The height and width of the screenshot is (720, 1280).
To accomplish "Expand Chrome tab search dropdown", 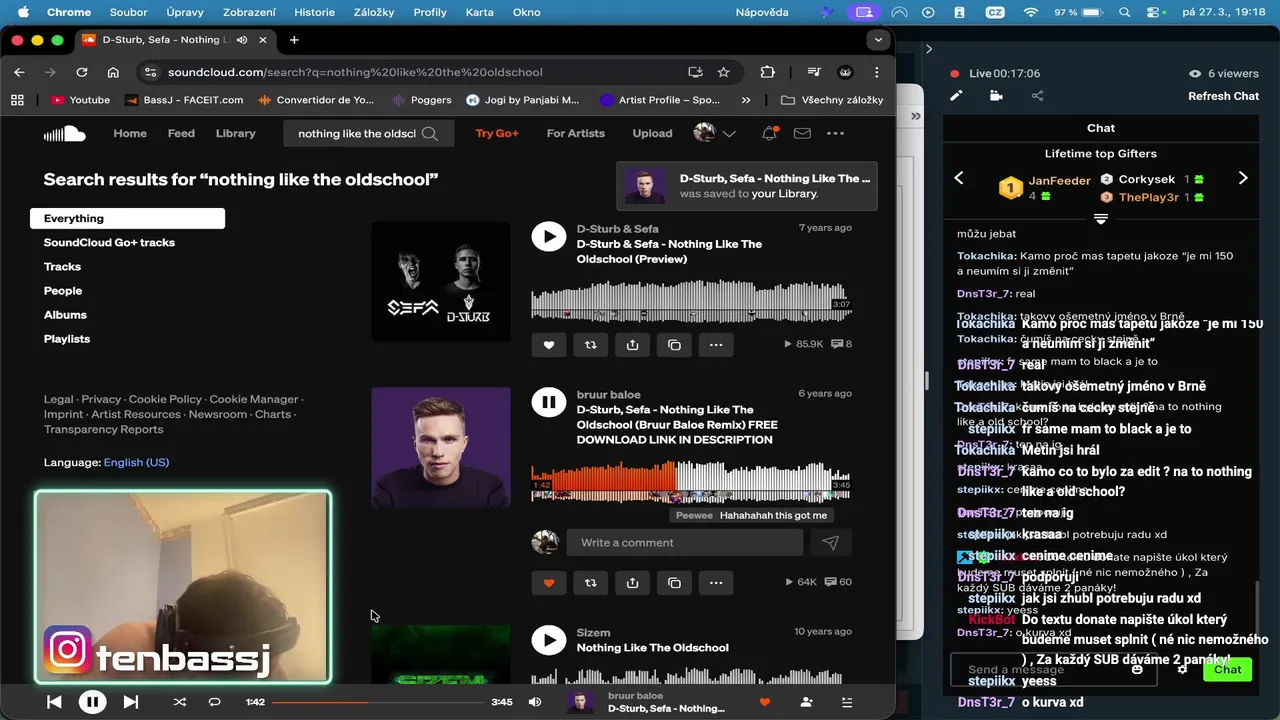I will [878, 40].
